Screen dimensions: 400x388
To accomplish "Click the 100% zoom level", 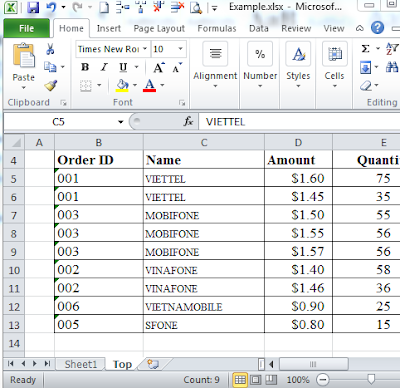I will (298, 380).
